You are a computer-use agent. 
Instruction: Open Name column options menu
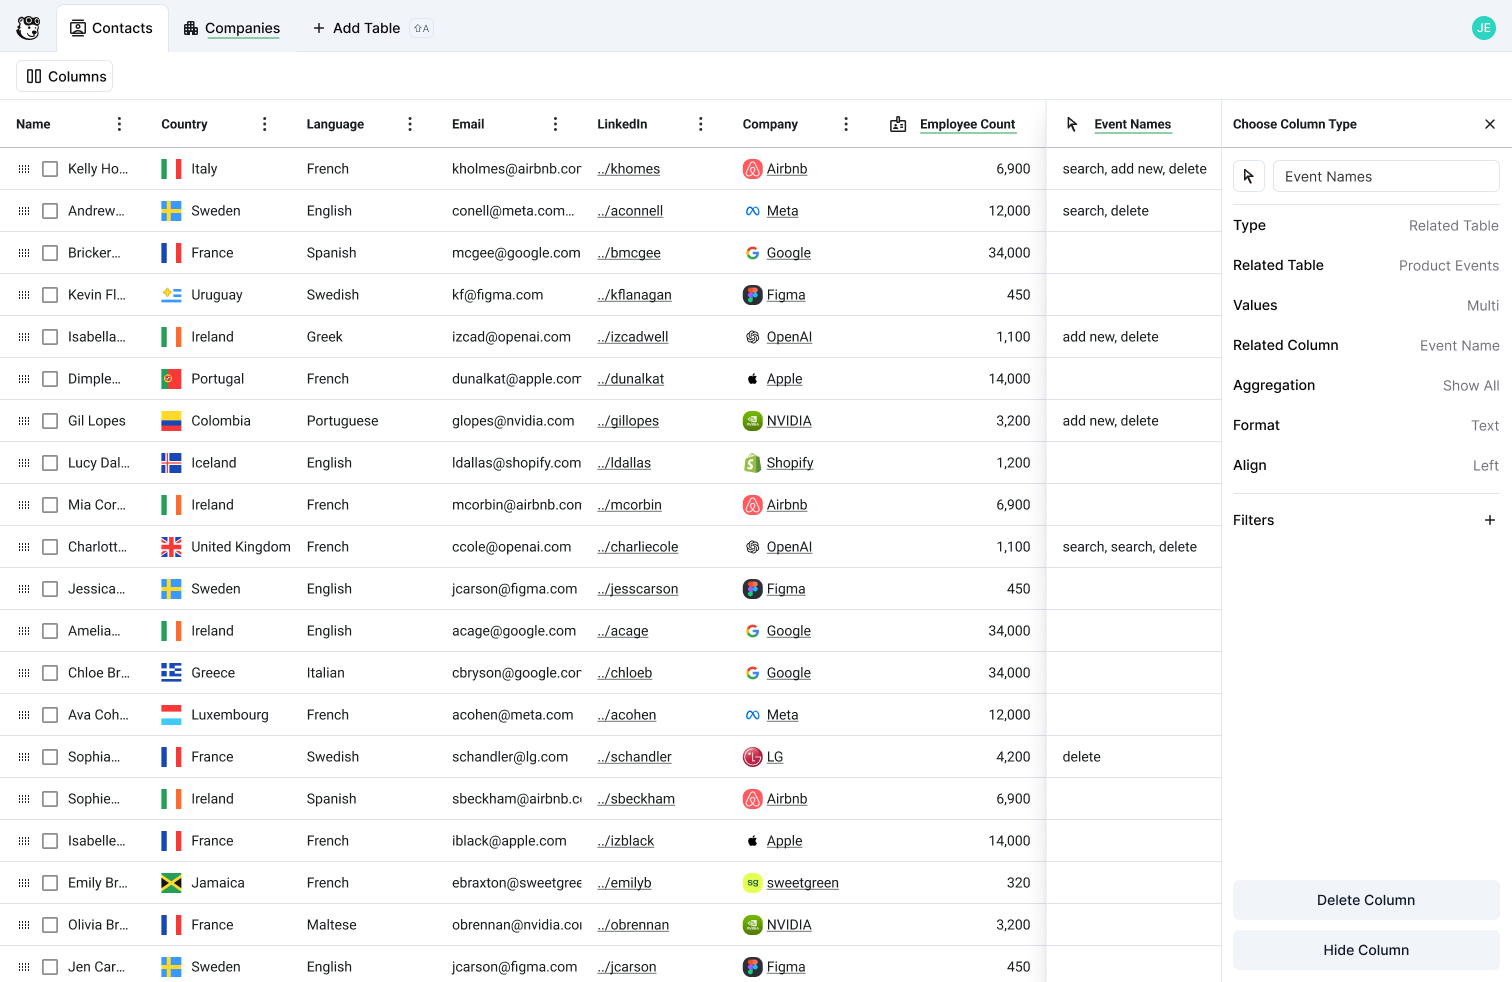click(x=119, y=124)
